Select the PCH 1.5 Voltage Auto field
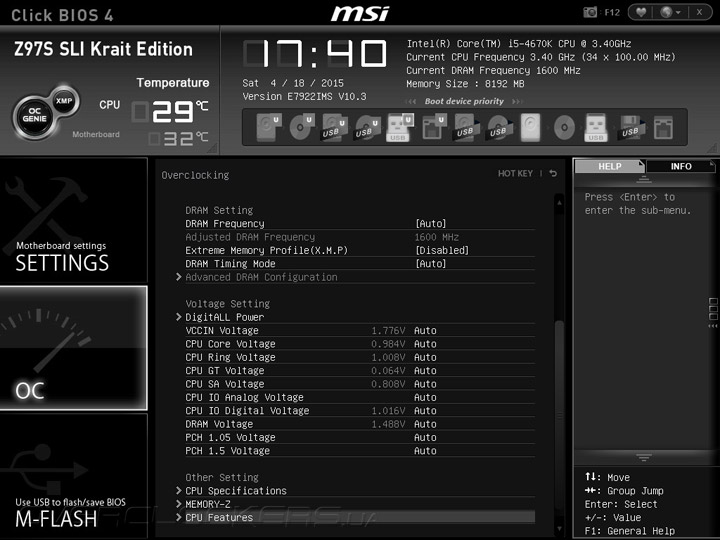This screenshot has height=540, width=720. click(x=425, y=450)
